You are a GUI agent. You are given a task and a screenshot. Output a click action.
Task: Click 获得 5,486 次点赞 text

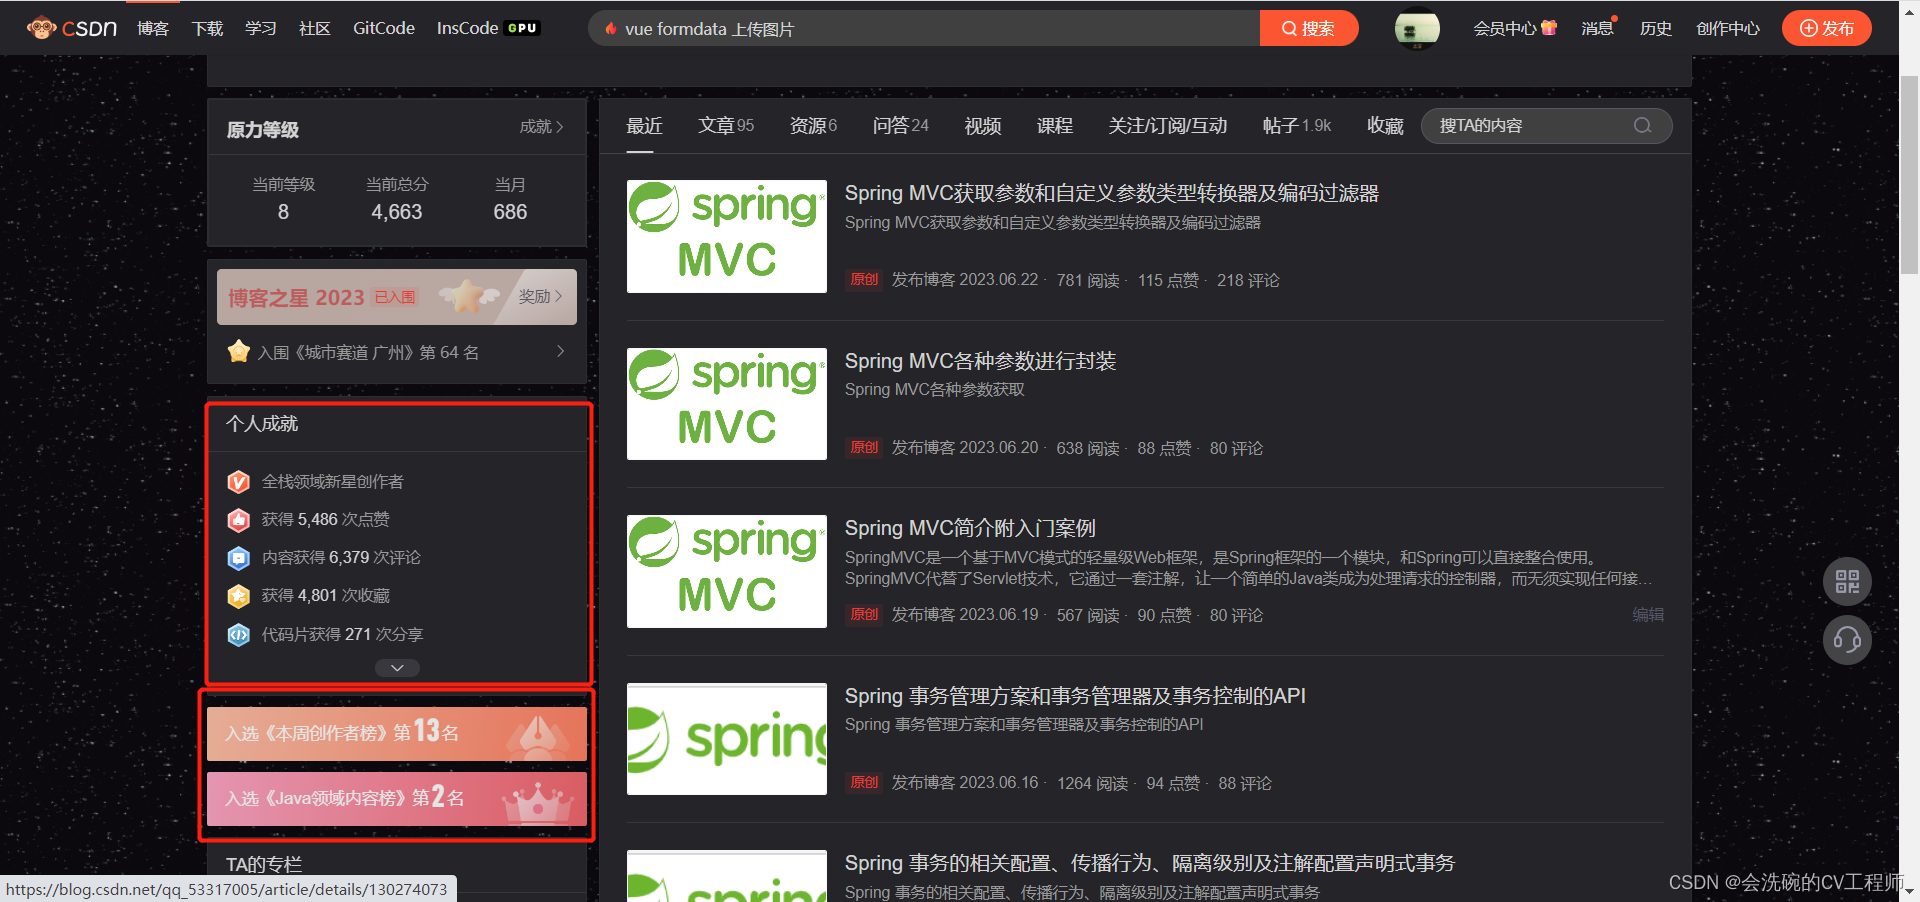(x=326, y=520)
